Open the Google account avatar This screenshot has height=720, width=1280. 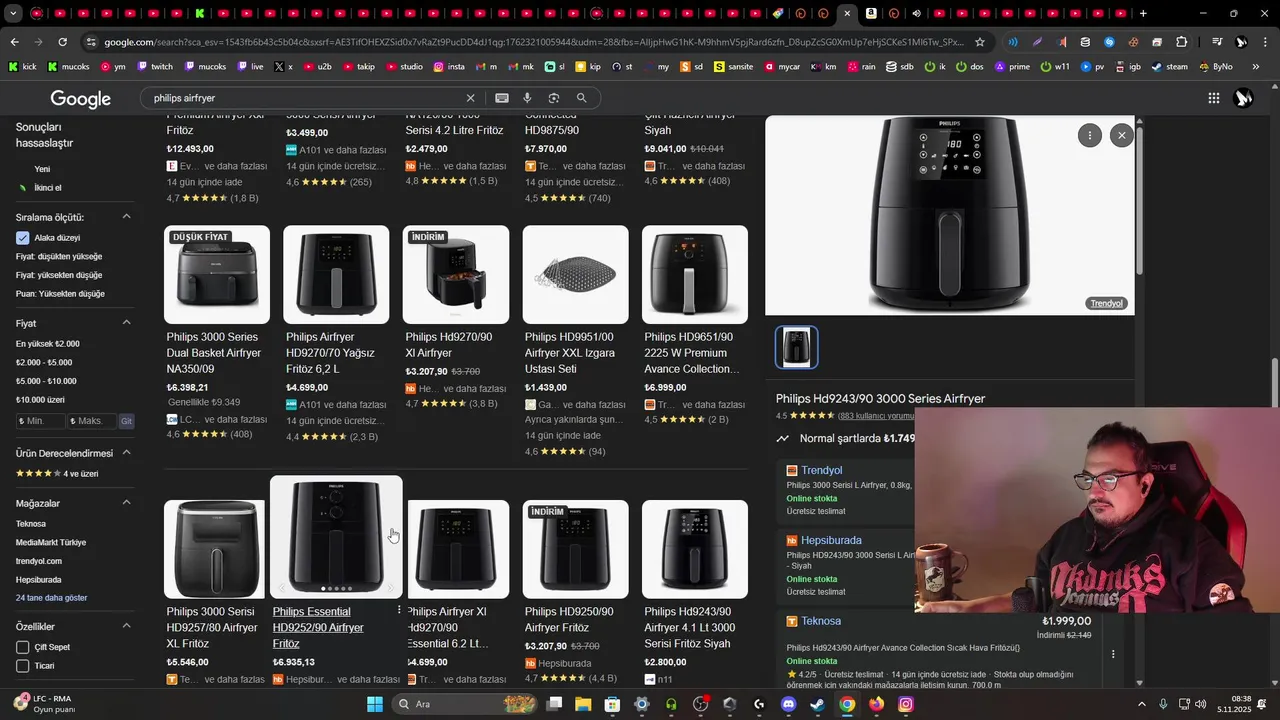[1244, 98]
